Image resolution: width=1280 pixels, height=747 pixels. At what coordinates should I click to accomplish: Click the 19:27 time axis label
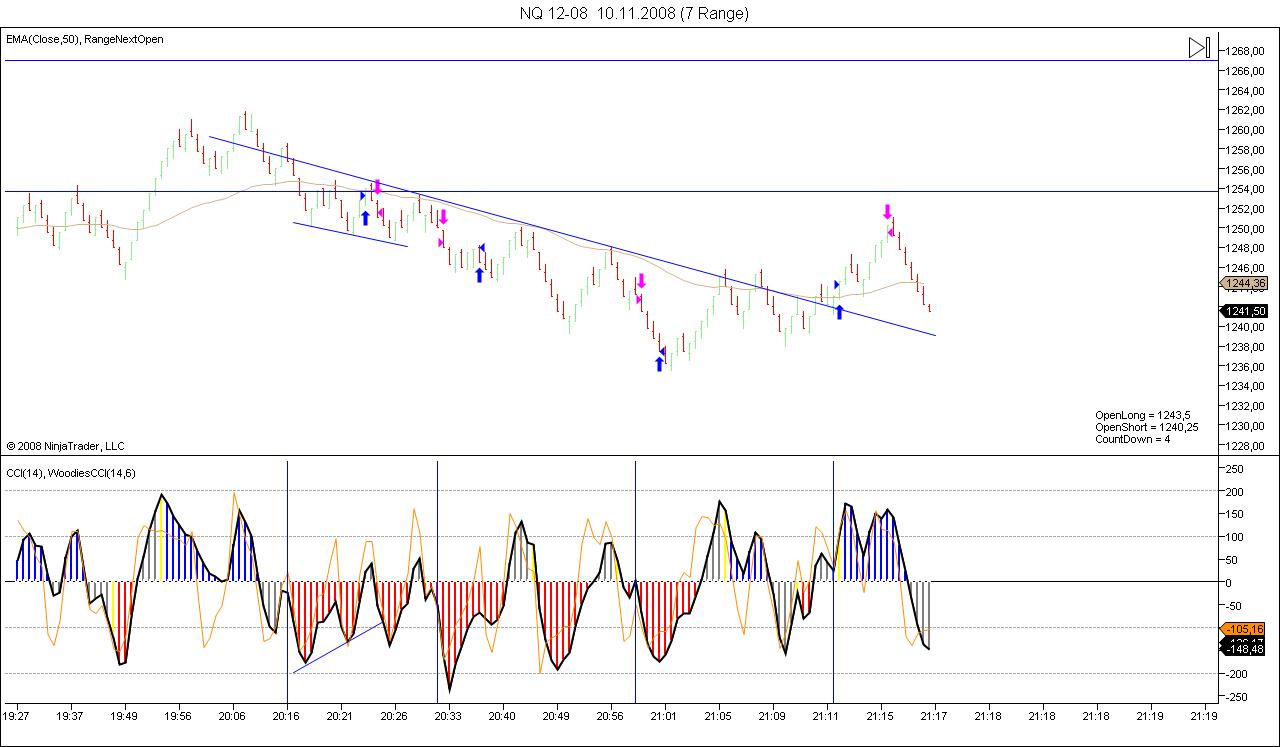tap(16, 716)
